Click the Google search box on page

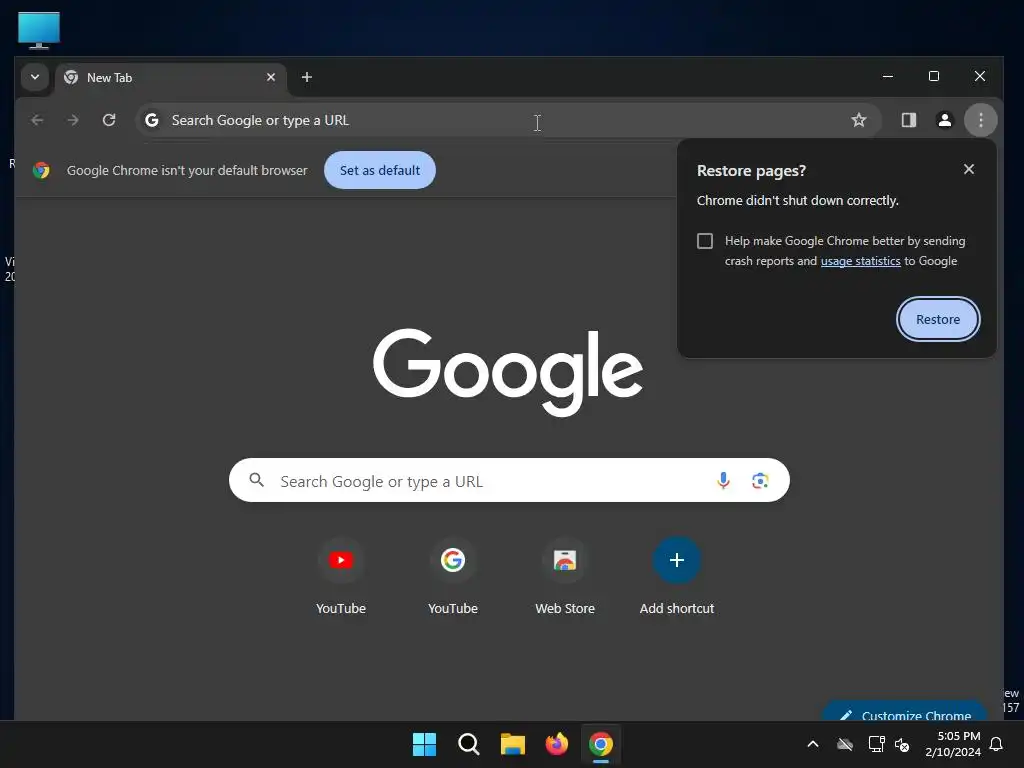[509, 481]
